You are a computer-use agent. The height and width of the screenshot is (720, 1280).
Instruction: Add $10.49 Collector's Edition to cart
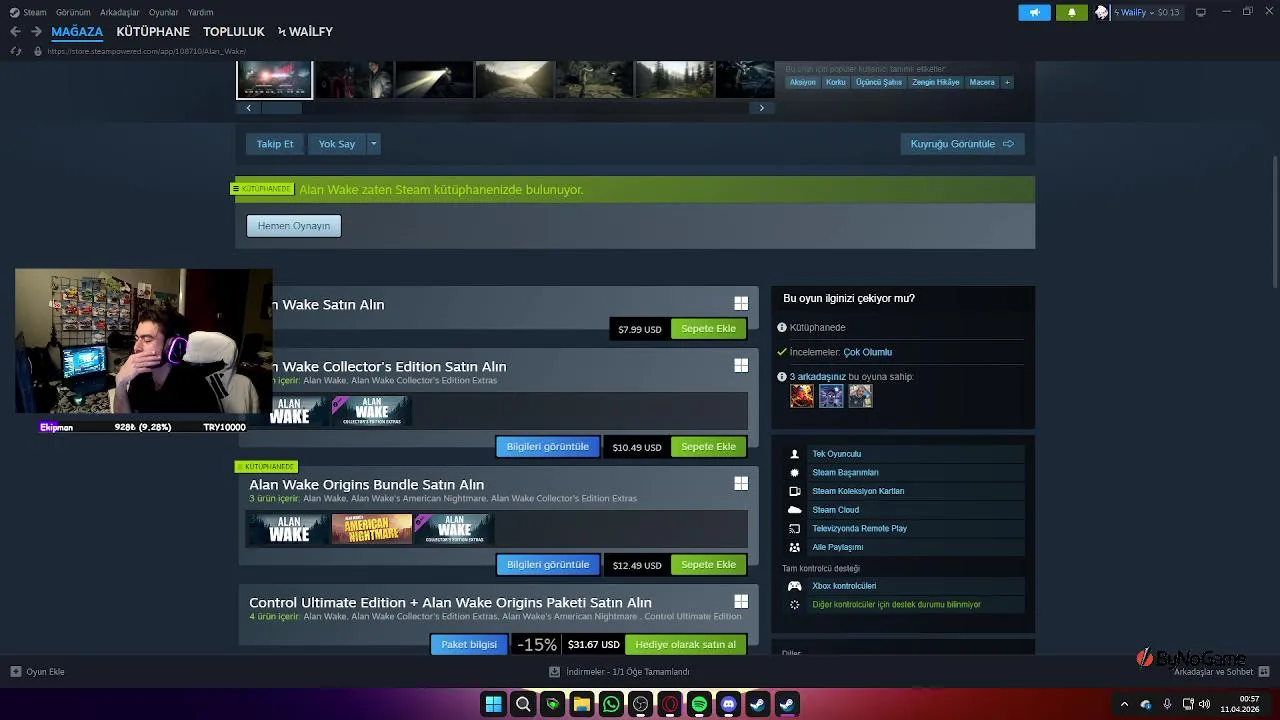click(x=708, y=447)
